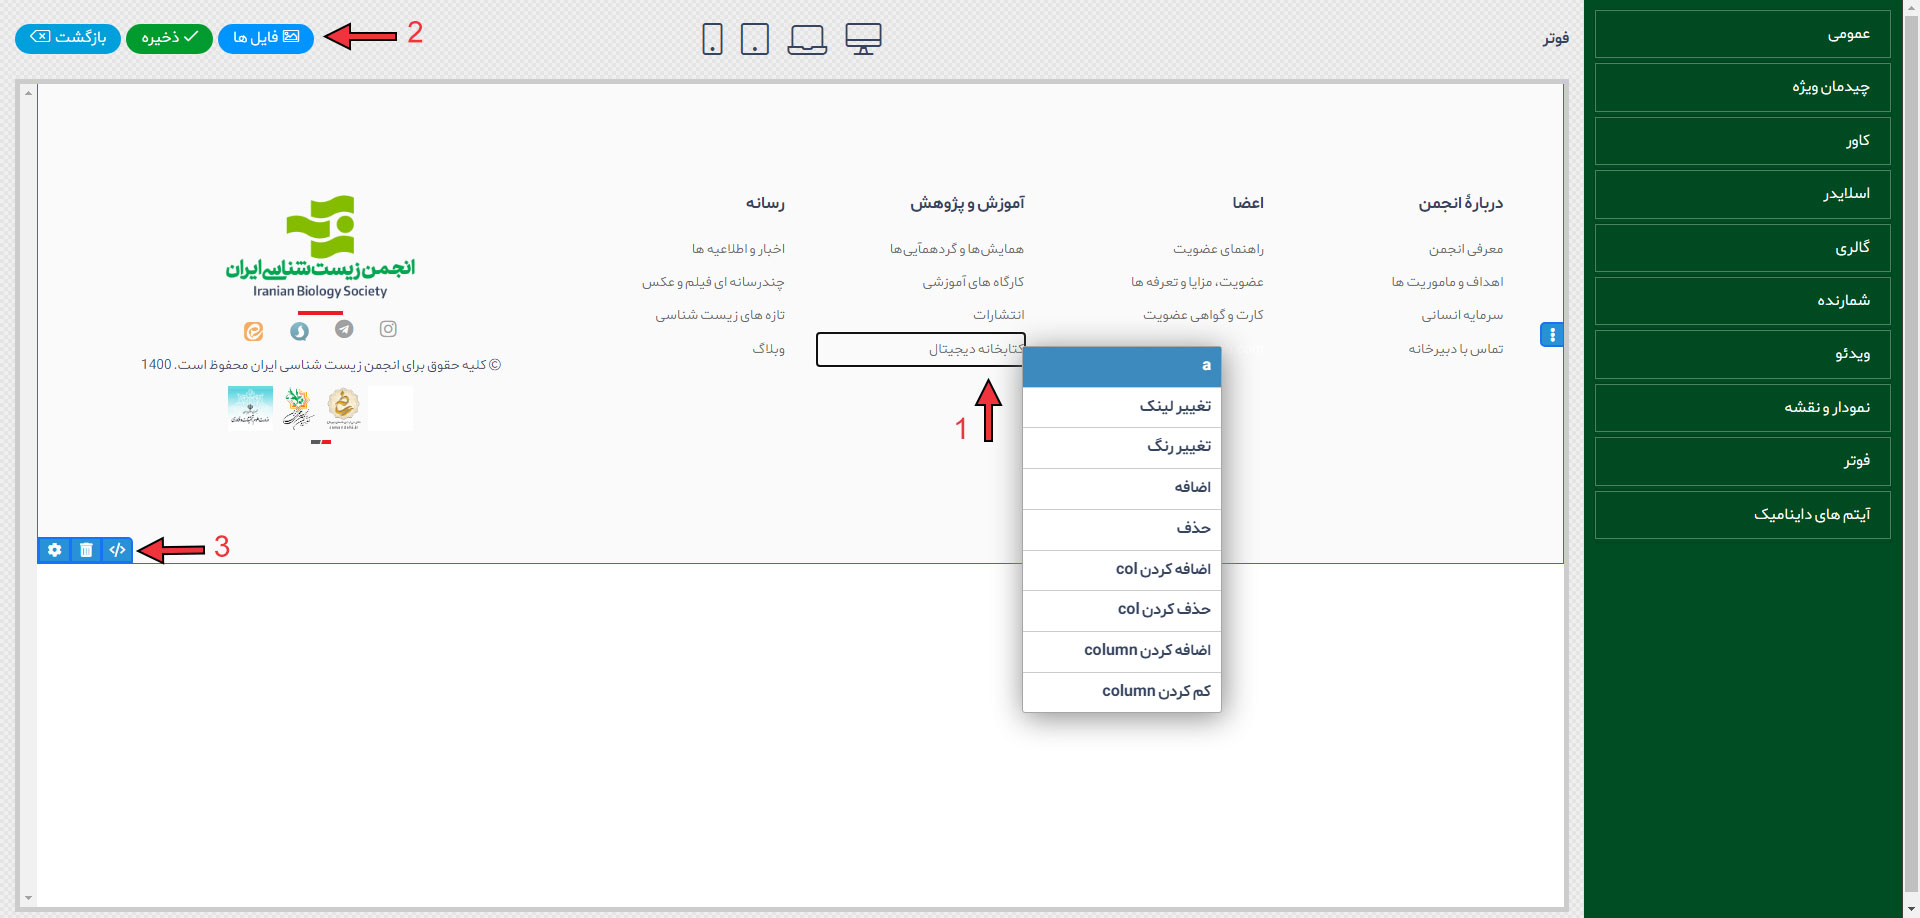Click انتشارات footer link
Screen dimensions: 1920x918
click(998, 316)
